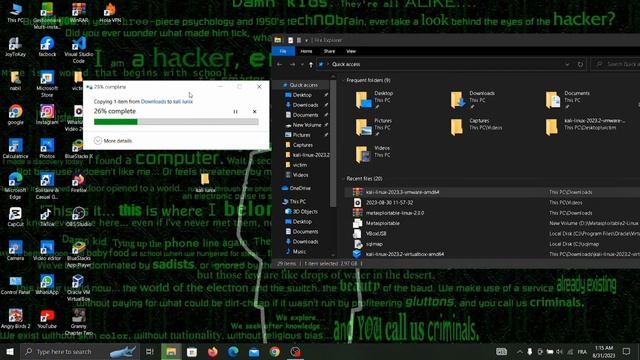Open the Downloads frequent folder
This screenshot has width=640, height=360.
(x=472, y=100)
